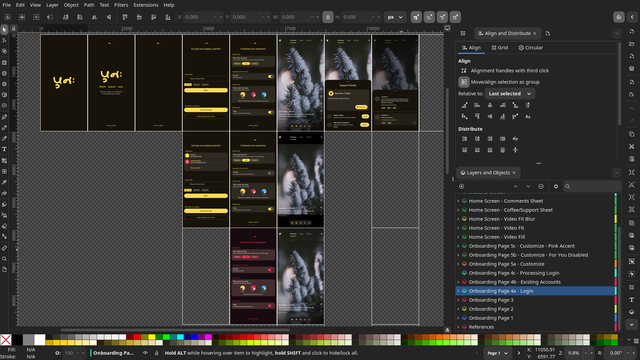Screen dimensions: 640x360
Task: Select the Gradient tool
Action: [4, 160]
